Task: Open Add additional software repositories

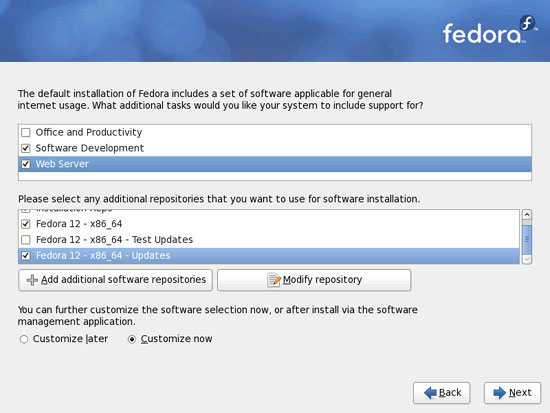Action: [115, 280]
